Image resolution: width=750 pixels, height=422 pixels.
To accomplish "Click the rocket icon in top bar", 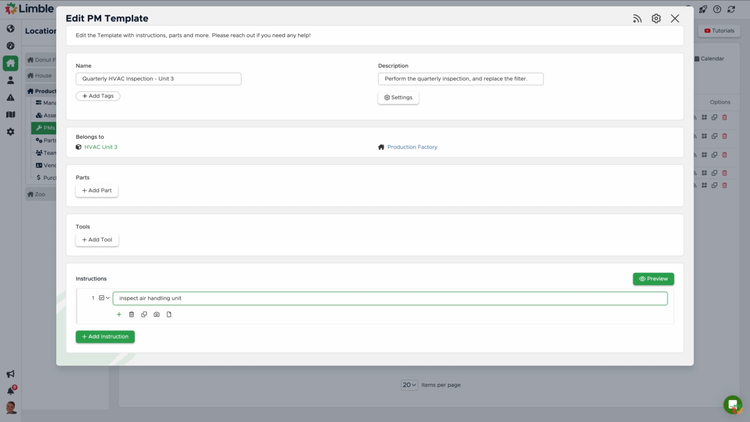I will point(703,9).
